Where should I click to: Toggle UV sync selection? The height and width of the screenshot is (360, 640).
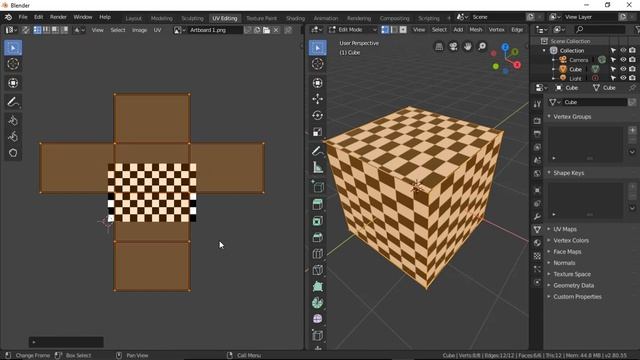tap(25, 30)
